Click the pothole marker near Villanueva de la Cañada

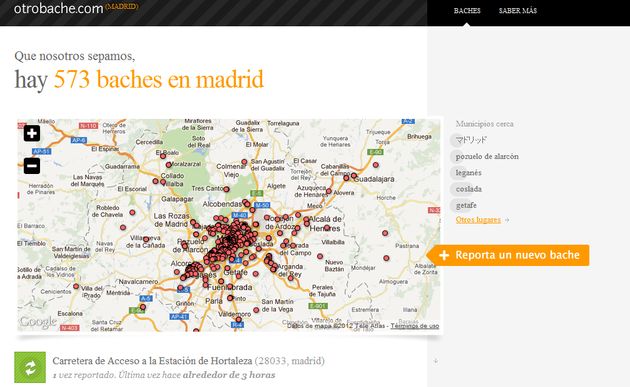click(x=146, y=239)
